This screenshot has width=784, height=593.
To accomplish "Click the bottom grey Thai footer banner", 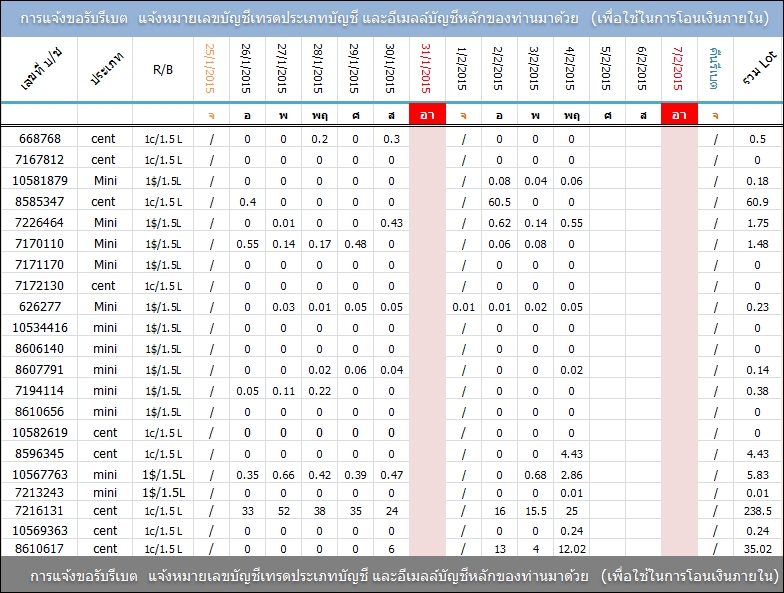I will 392,575.
